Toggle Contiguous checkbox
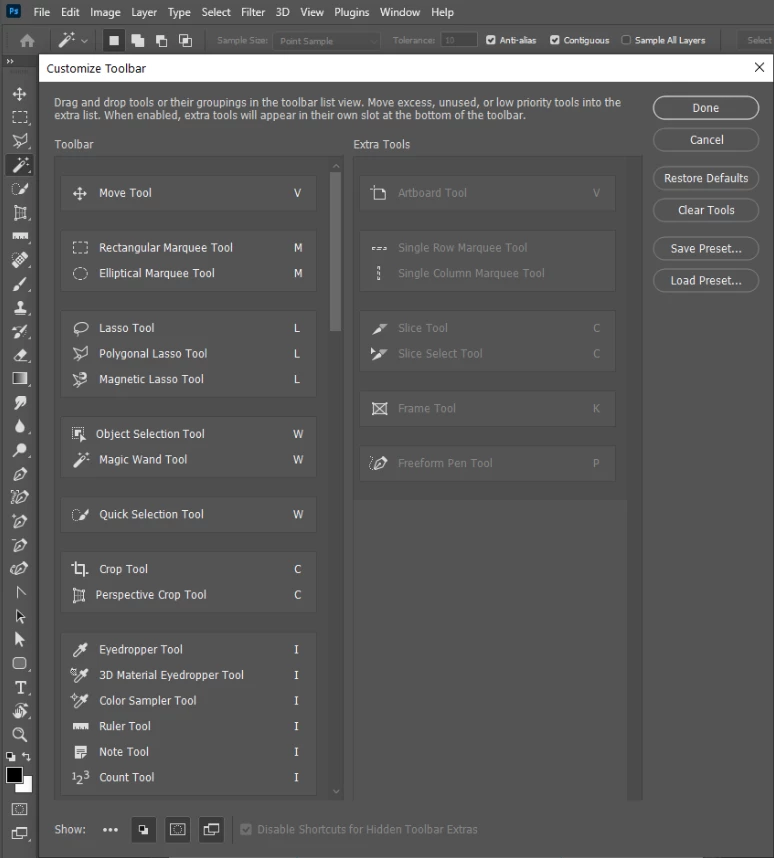 [554, 40]
